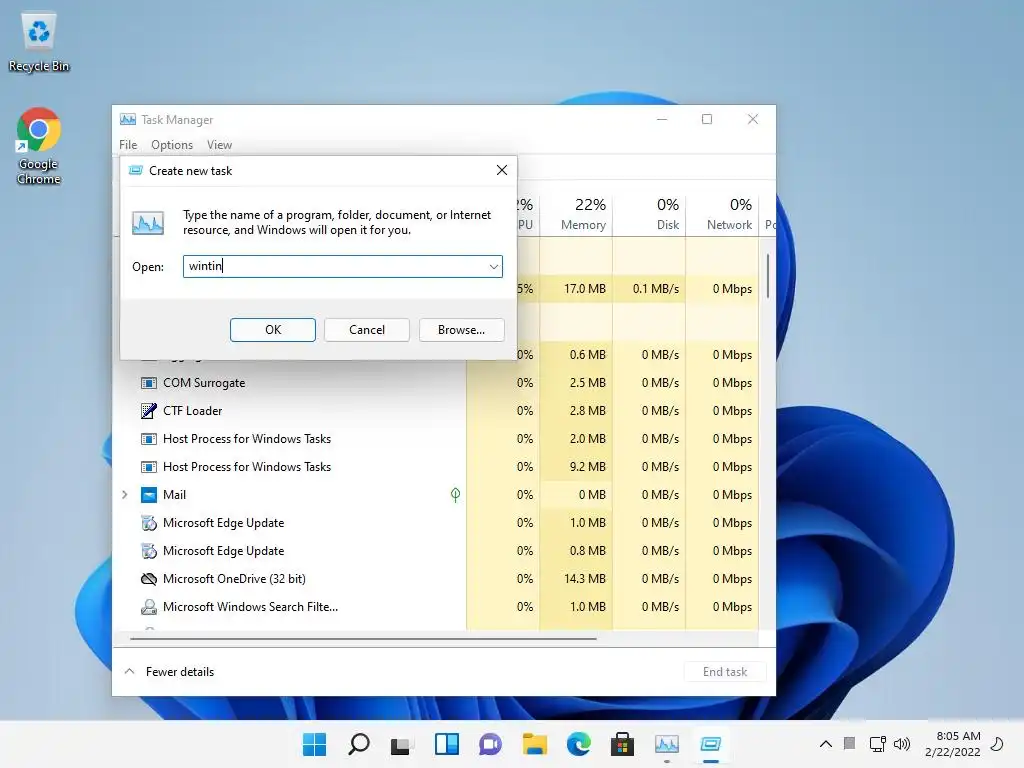Screen dimensions: 1024x768
Task: Click the 2.5 MB memory value
Action: (x=587, y=383)
